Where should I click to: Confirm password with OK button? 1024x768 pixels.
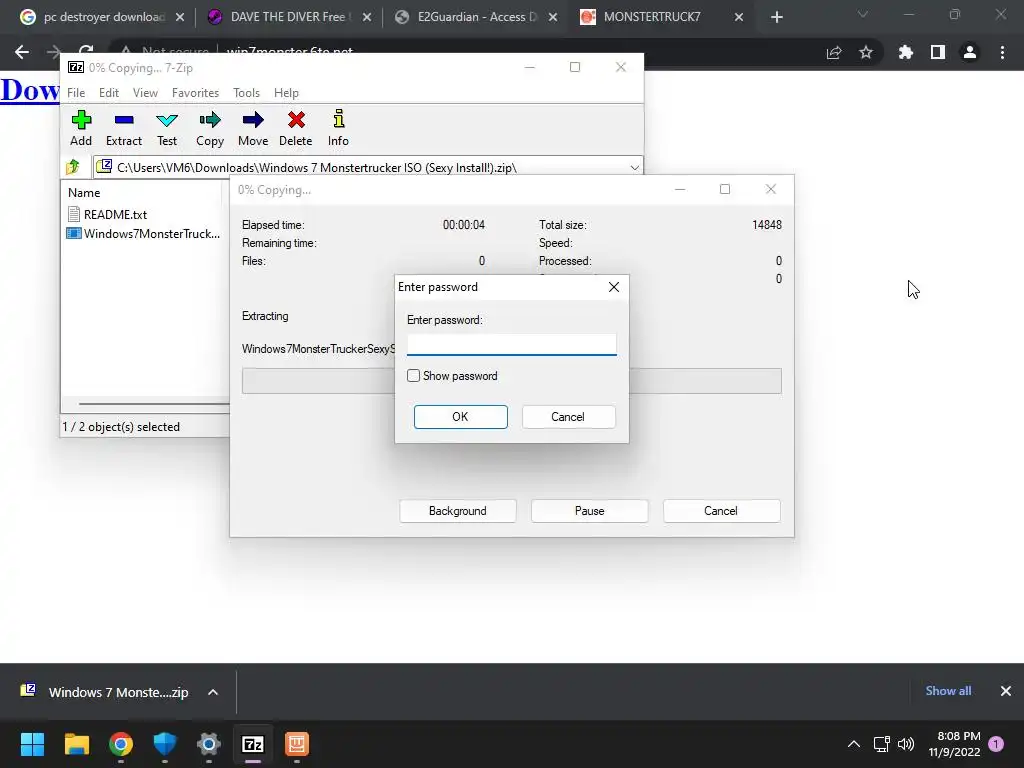click(460, 417)
